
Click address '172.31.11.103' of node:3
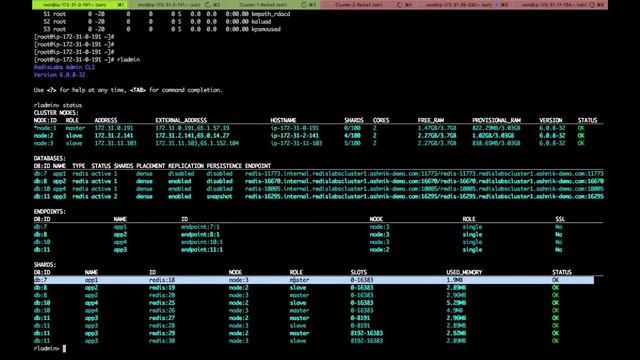pyautogui.click(x=116, y=143)
